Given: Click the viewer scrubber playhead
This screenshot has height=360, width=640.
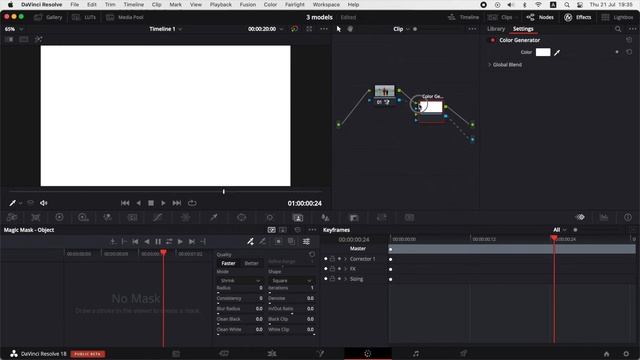Looking at the screenshot, I should point(224,191).
